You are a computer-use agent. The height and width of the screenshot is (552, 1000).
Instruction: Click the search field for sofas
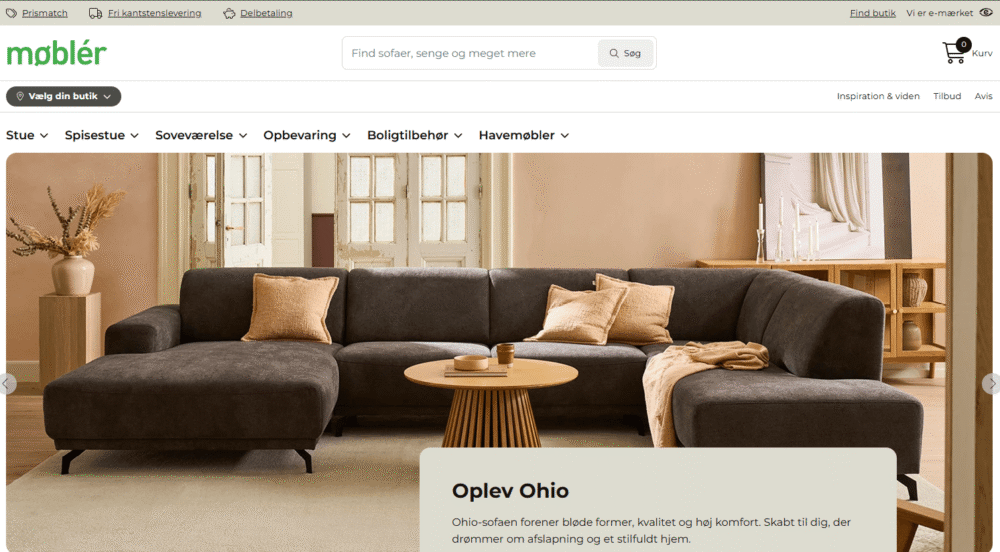471,53
